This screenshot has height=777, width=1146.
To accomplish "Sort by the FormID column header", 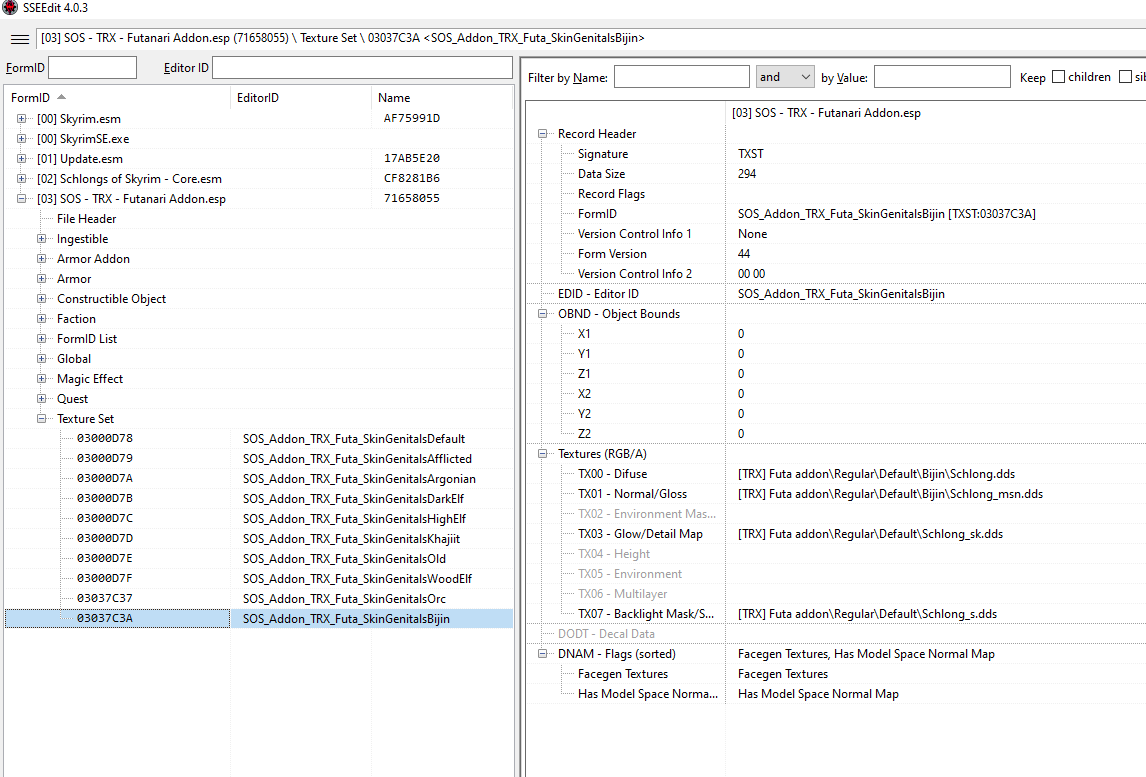I will (117, 97).
